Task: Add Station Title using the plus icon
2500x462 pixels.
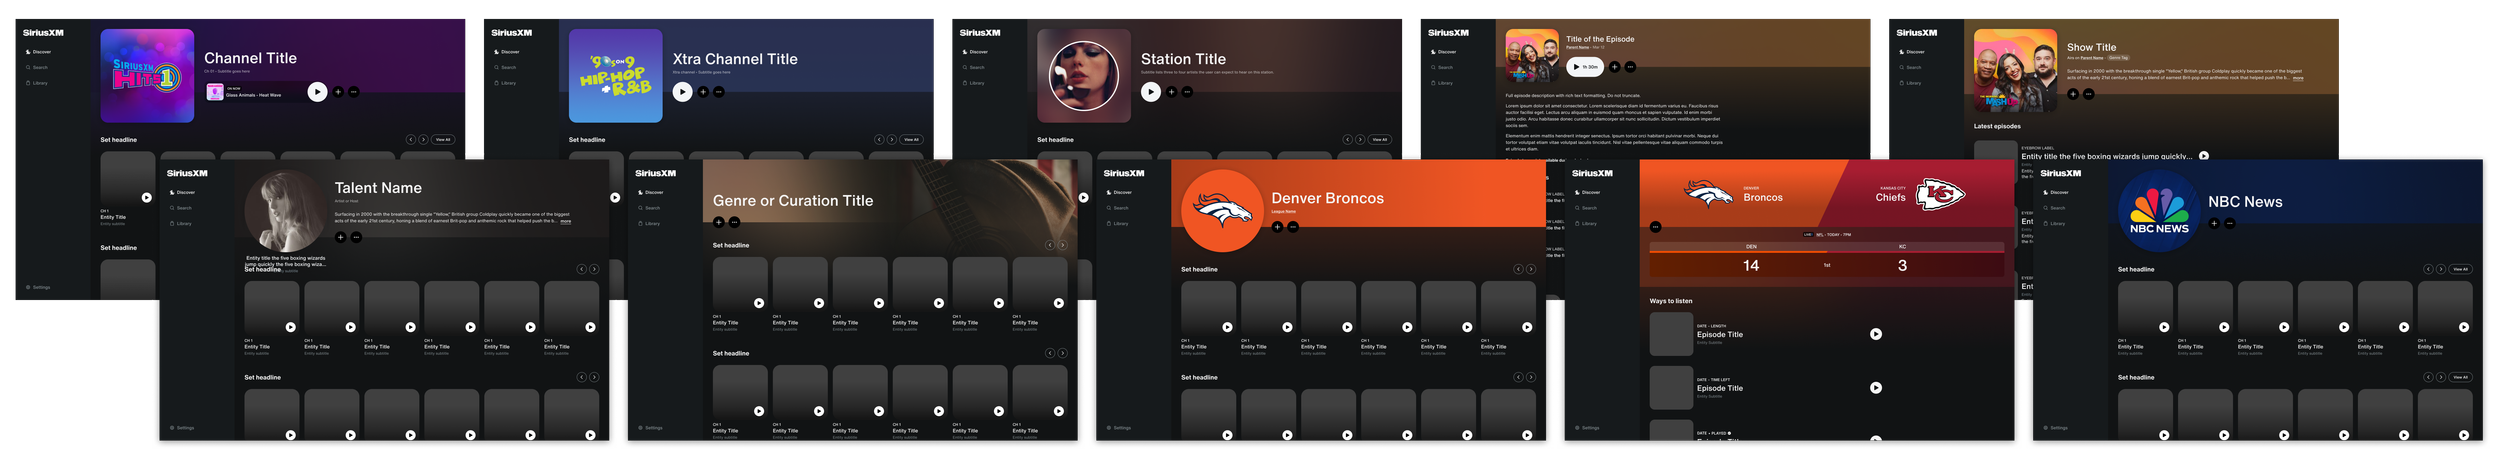Action: pyautogui.click(x=1171, y=92)
